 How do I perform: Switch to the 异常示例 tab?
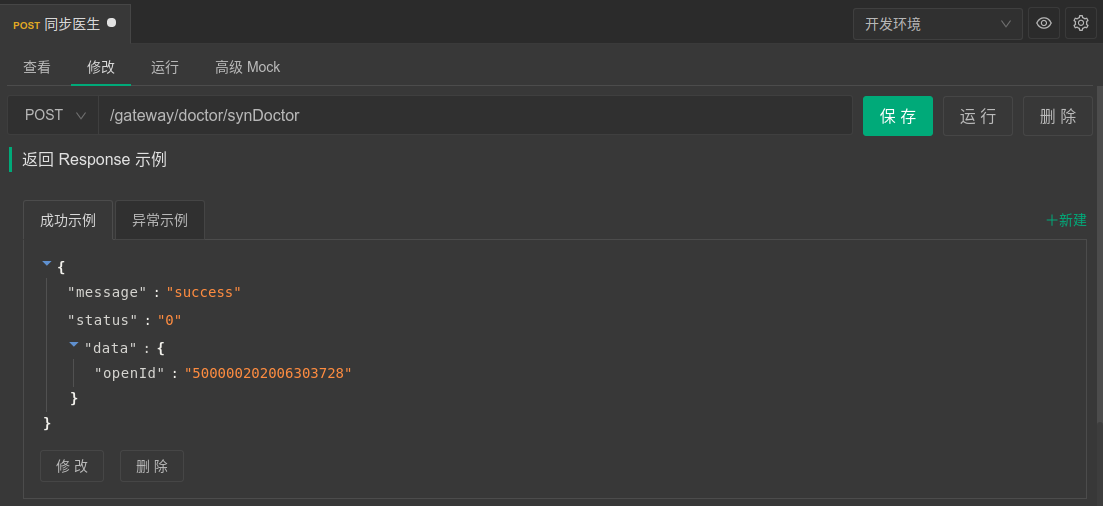[160, 220]
